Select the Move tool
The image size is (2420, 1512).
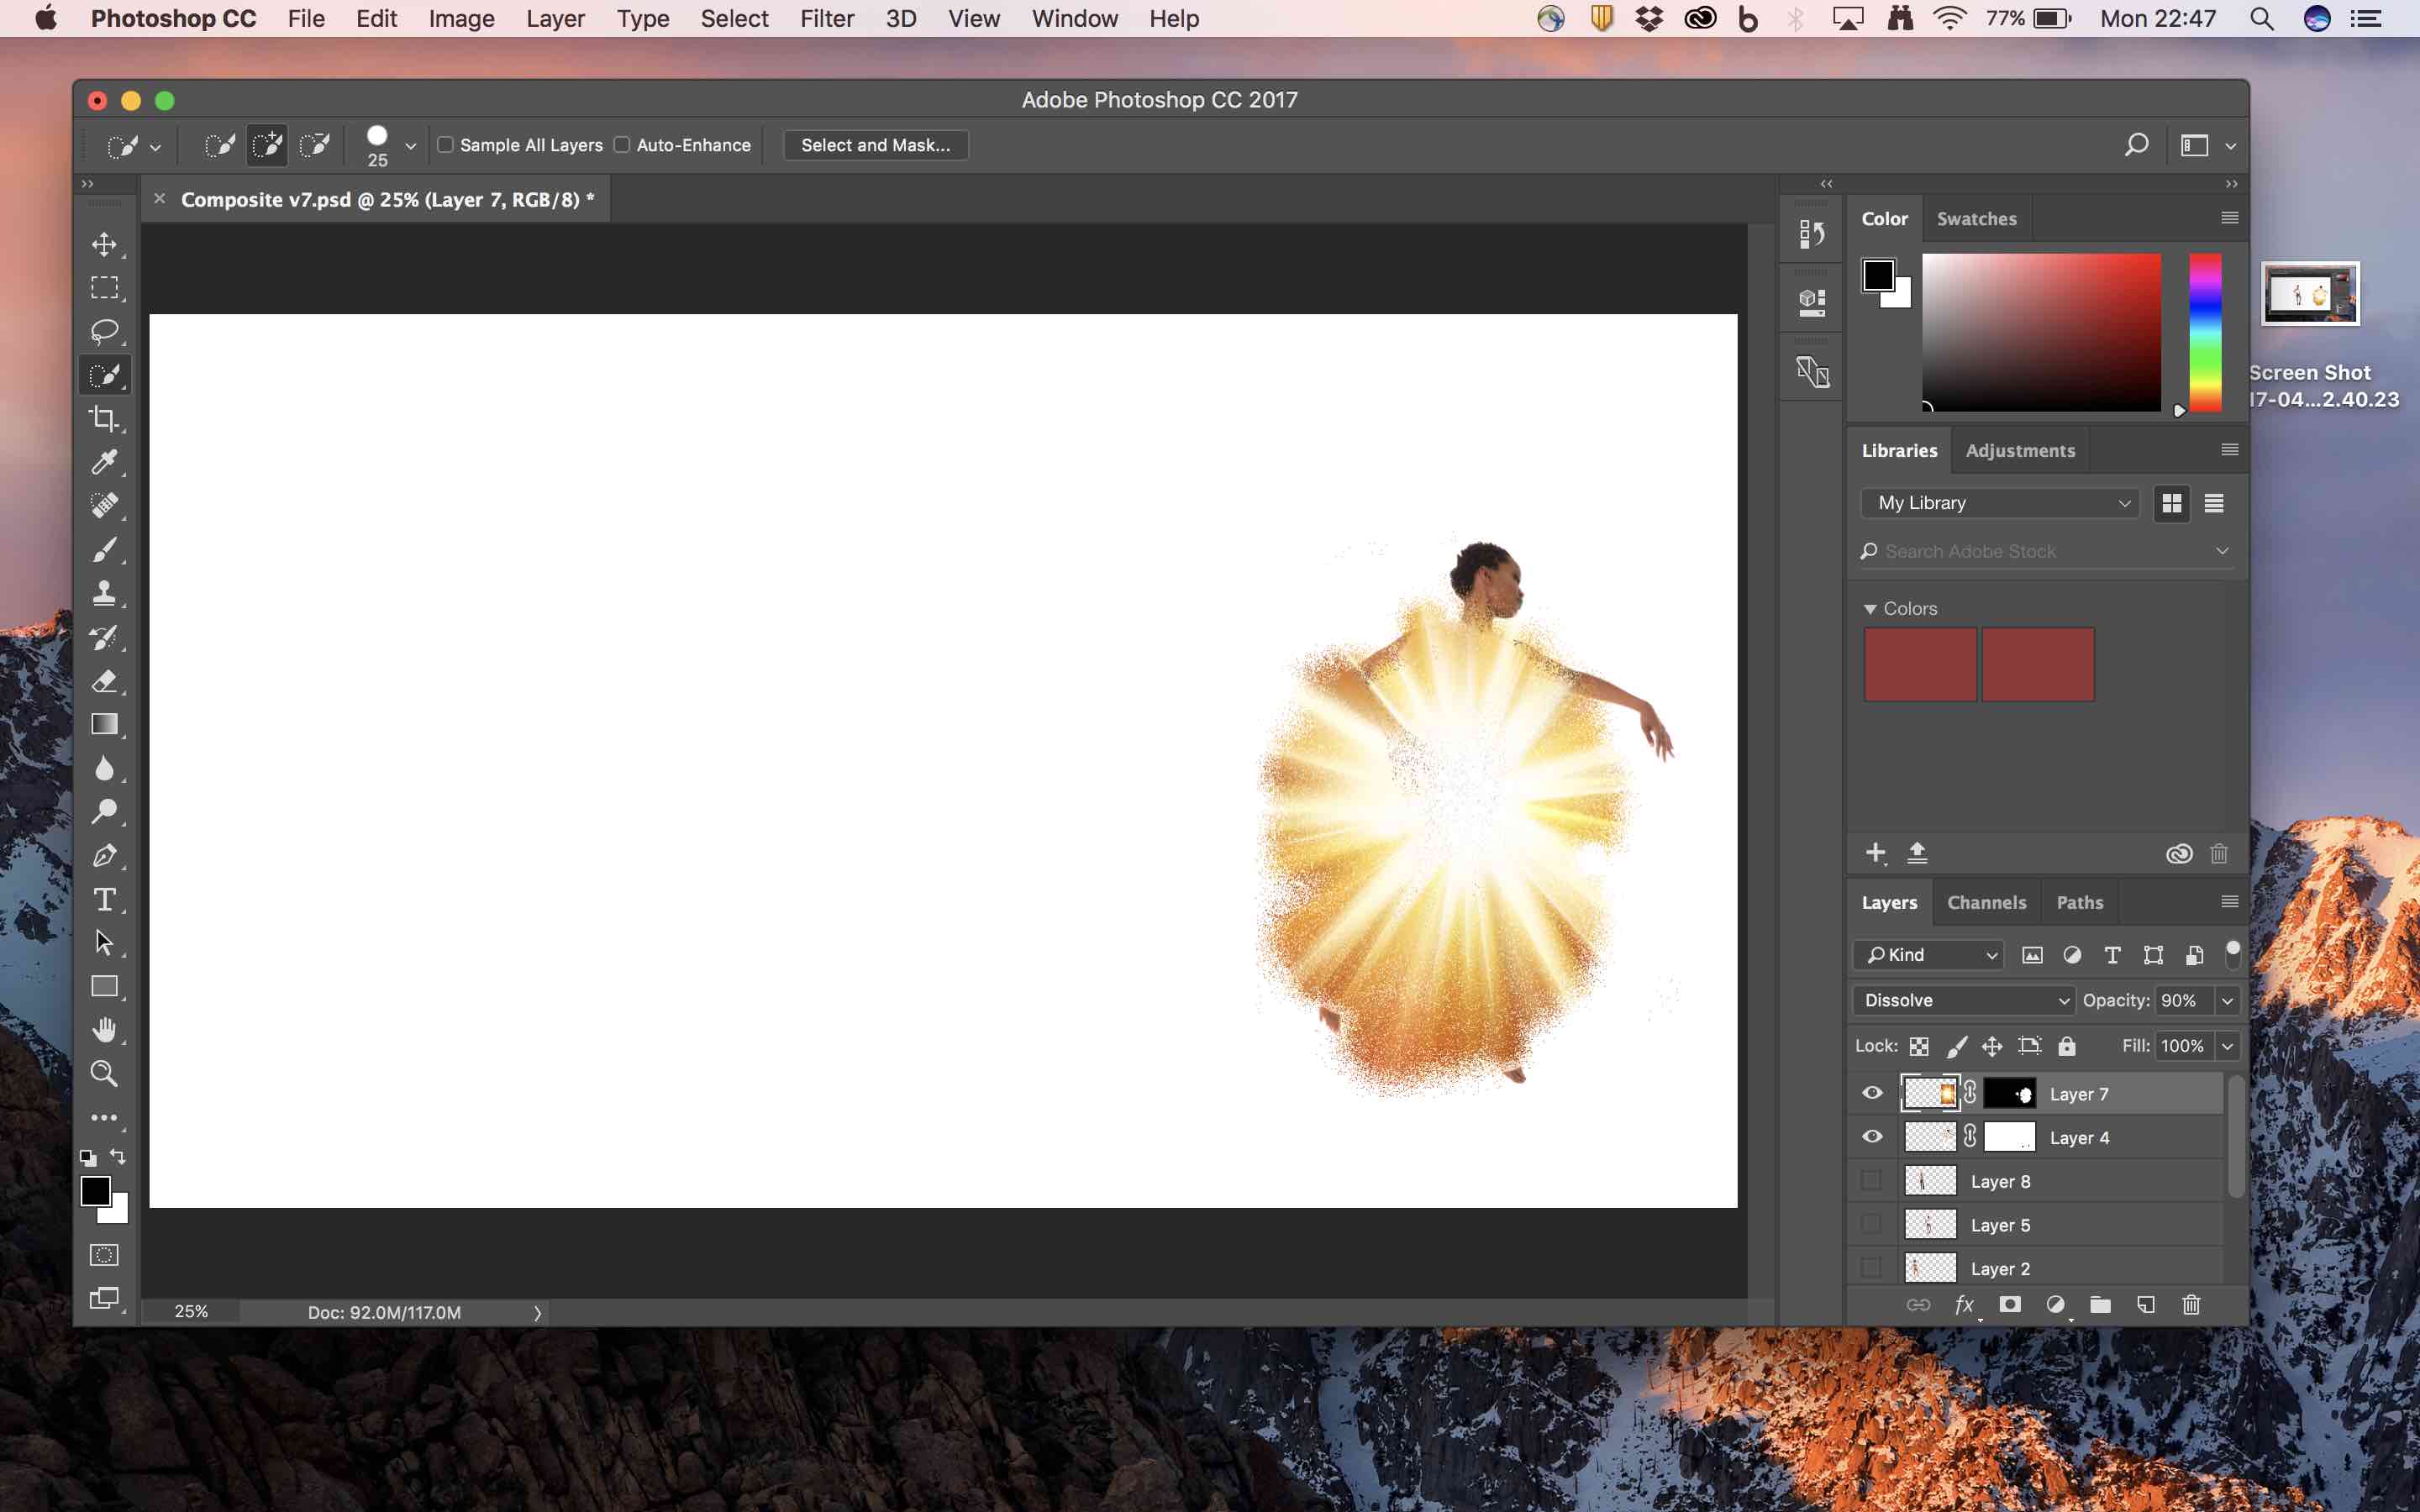point(104,243)
